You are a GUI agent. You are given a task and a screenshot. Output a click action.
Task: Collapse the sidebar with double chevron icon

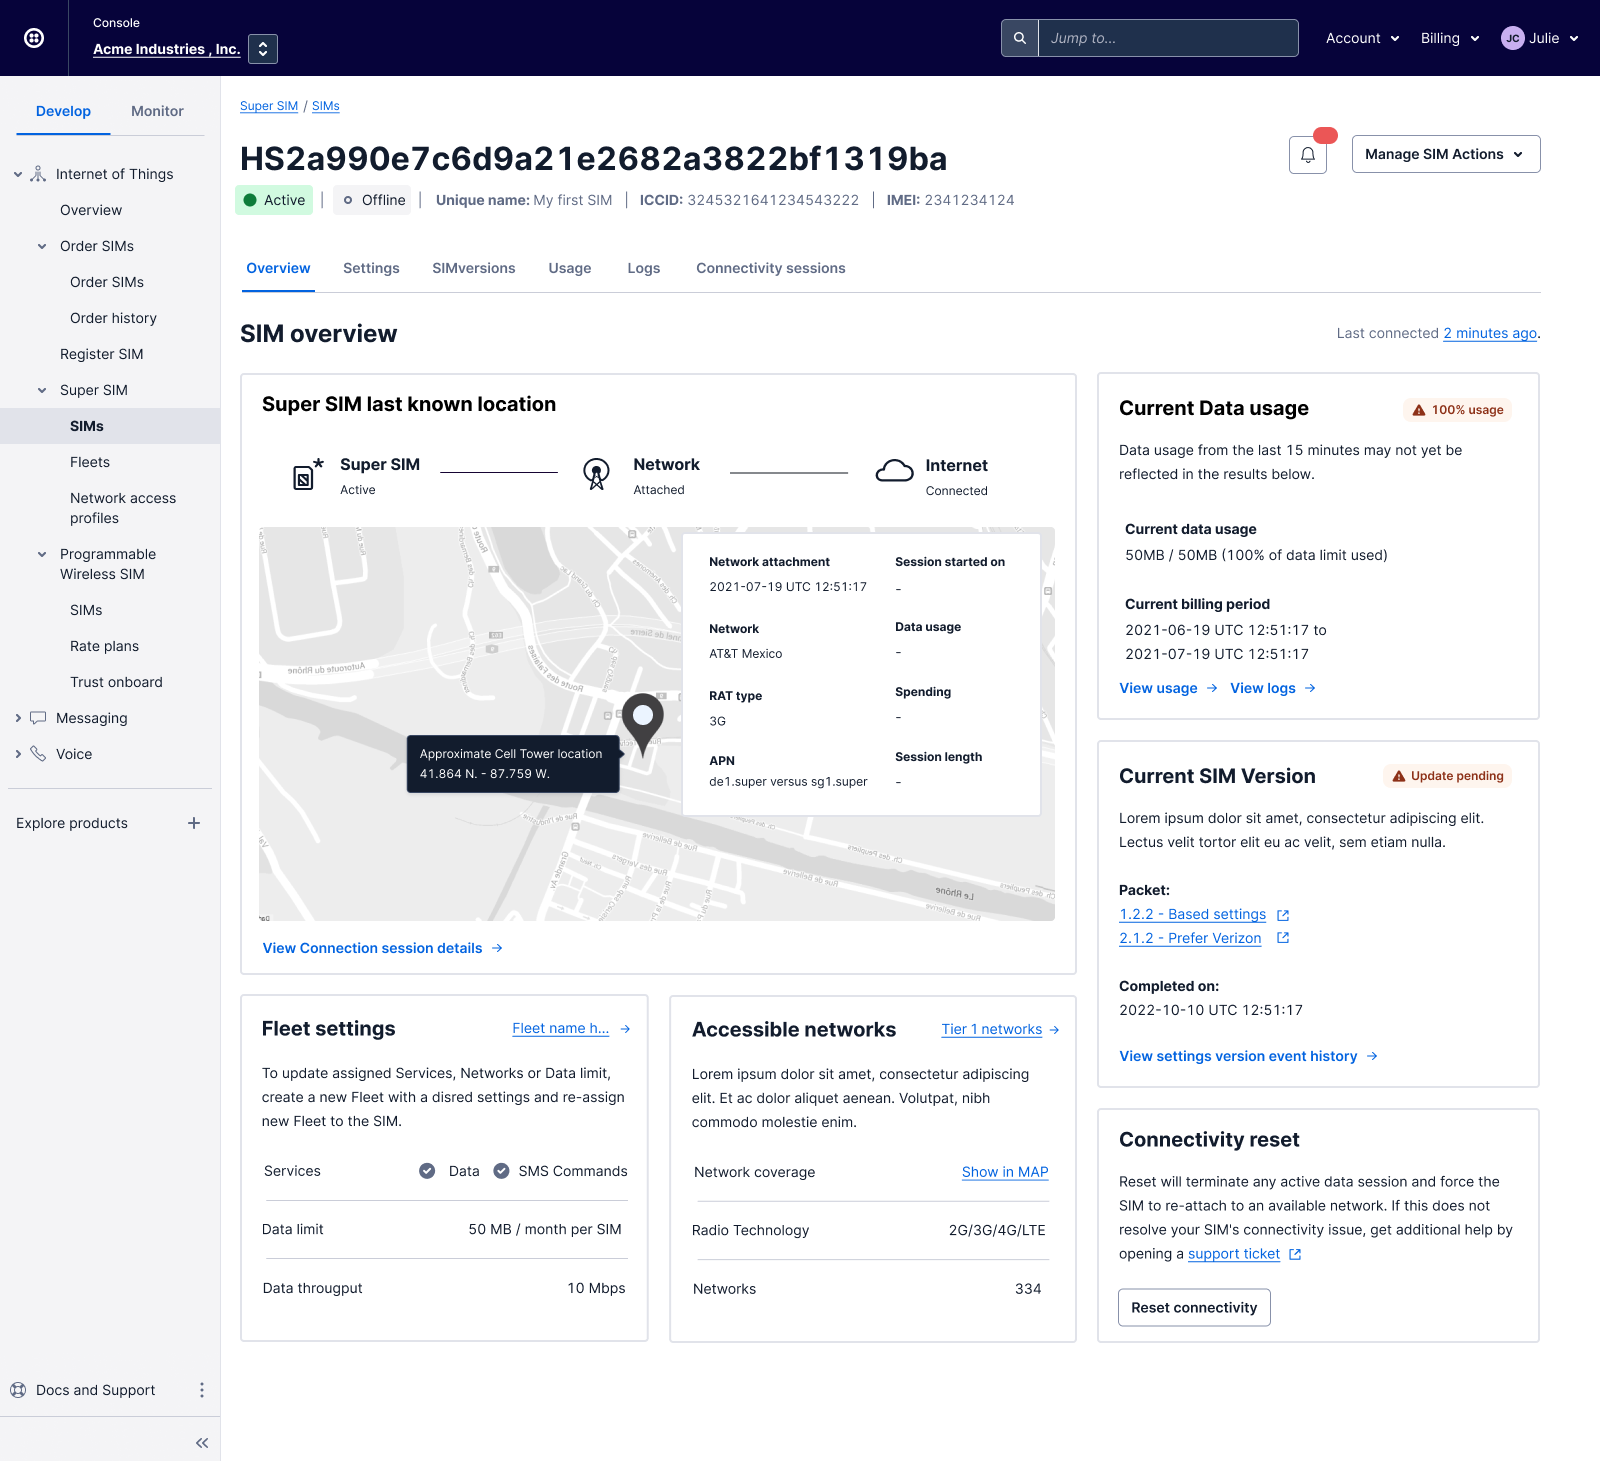click(x=202, y=1442)
